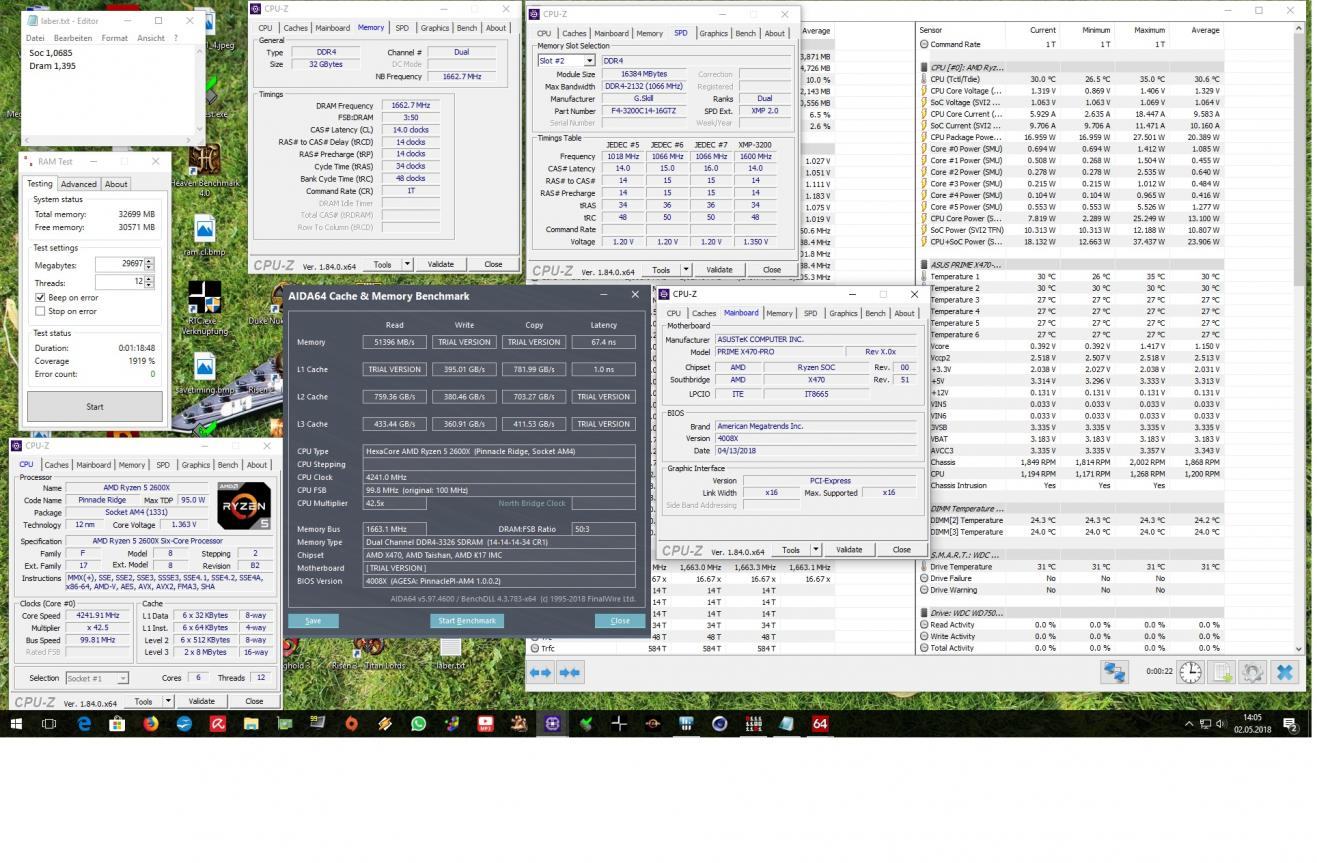This screenshot has height=863, width=1317.
Task: Open Tools dropdown arrow in CPU-Z SPD window
Action: [x=686, y=269]
